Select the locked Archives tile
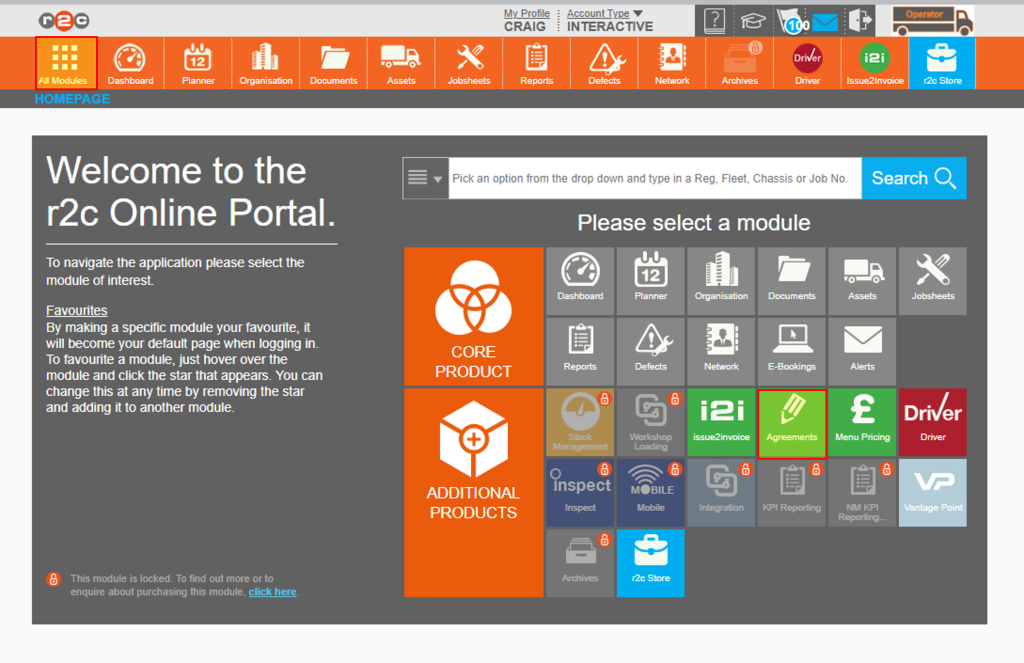1024x663 pixels. click(x=580, y=563)
